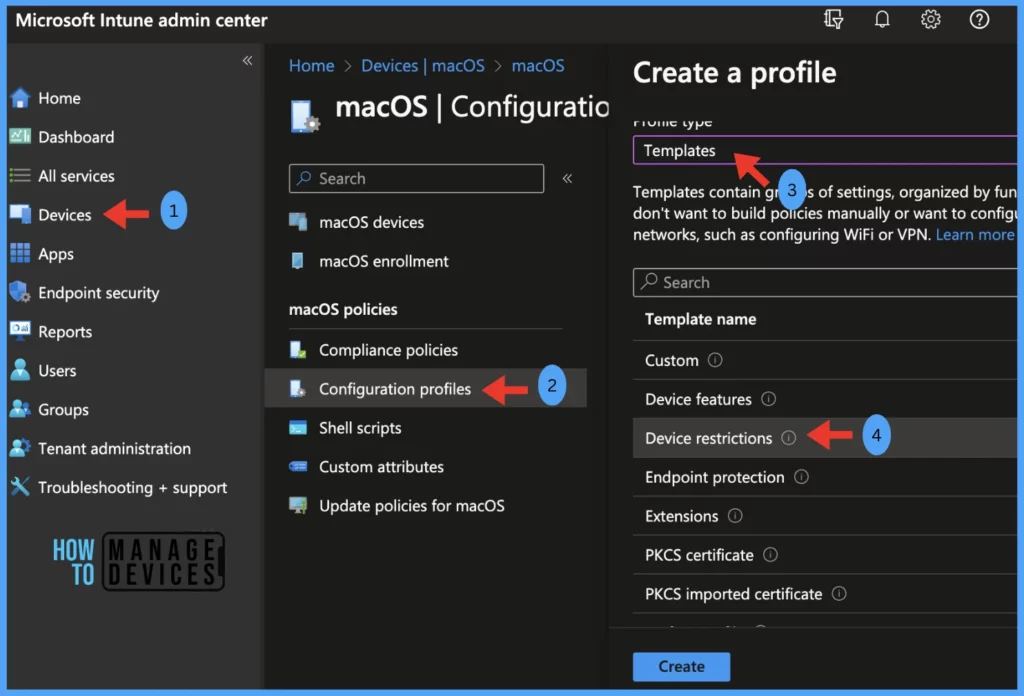Select PKCS imported certificate template
This screenshot has width=1024, height=696.
(x=825, y=593)
